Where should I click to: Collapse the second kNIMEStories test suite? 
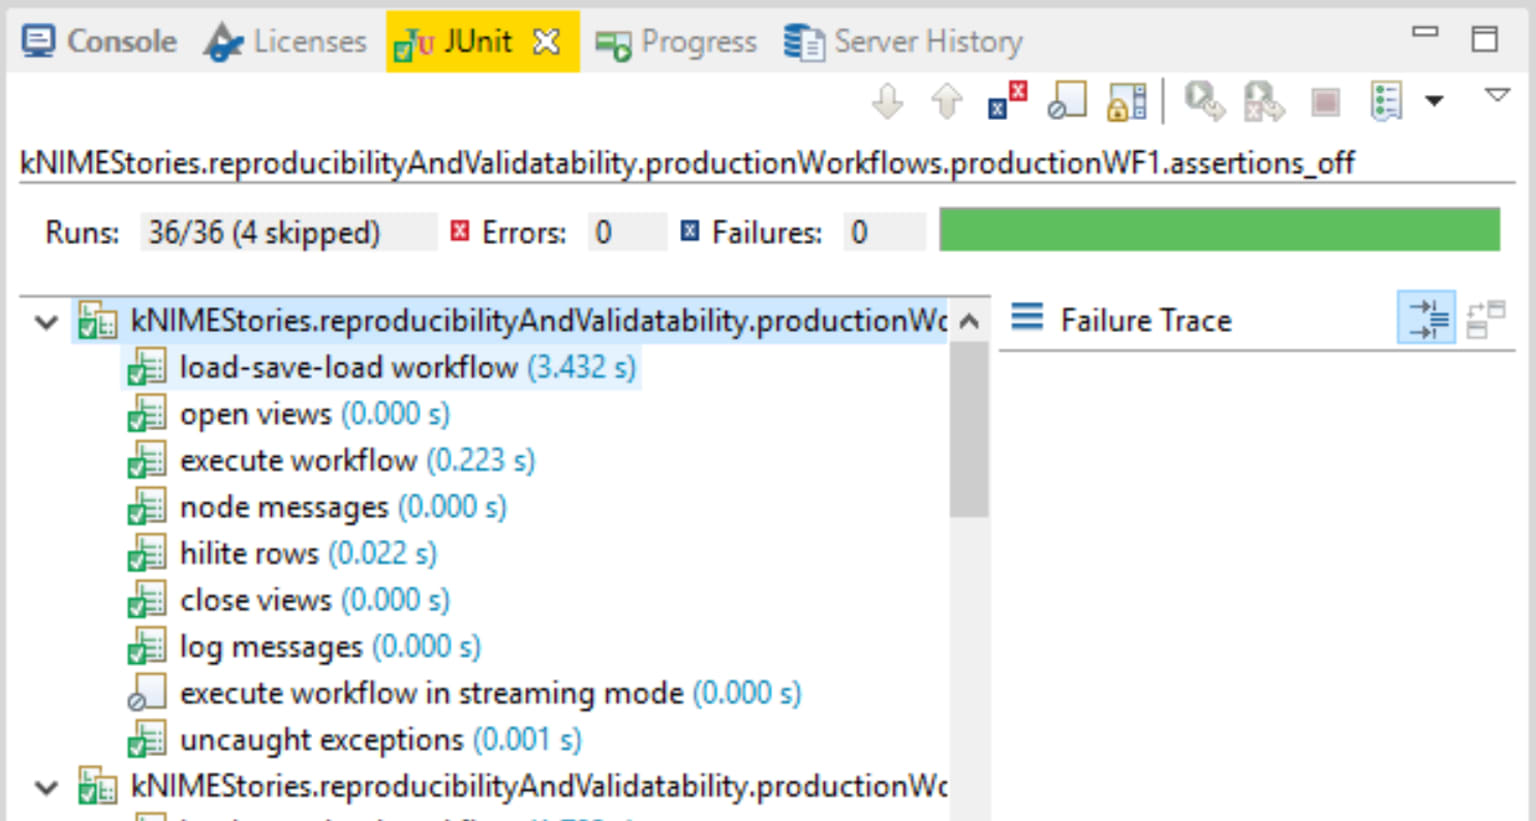coord(46,788)
